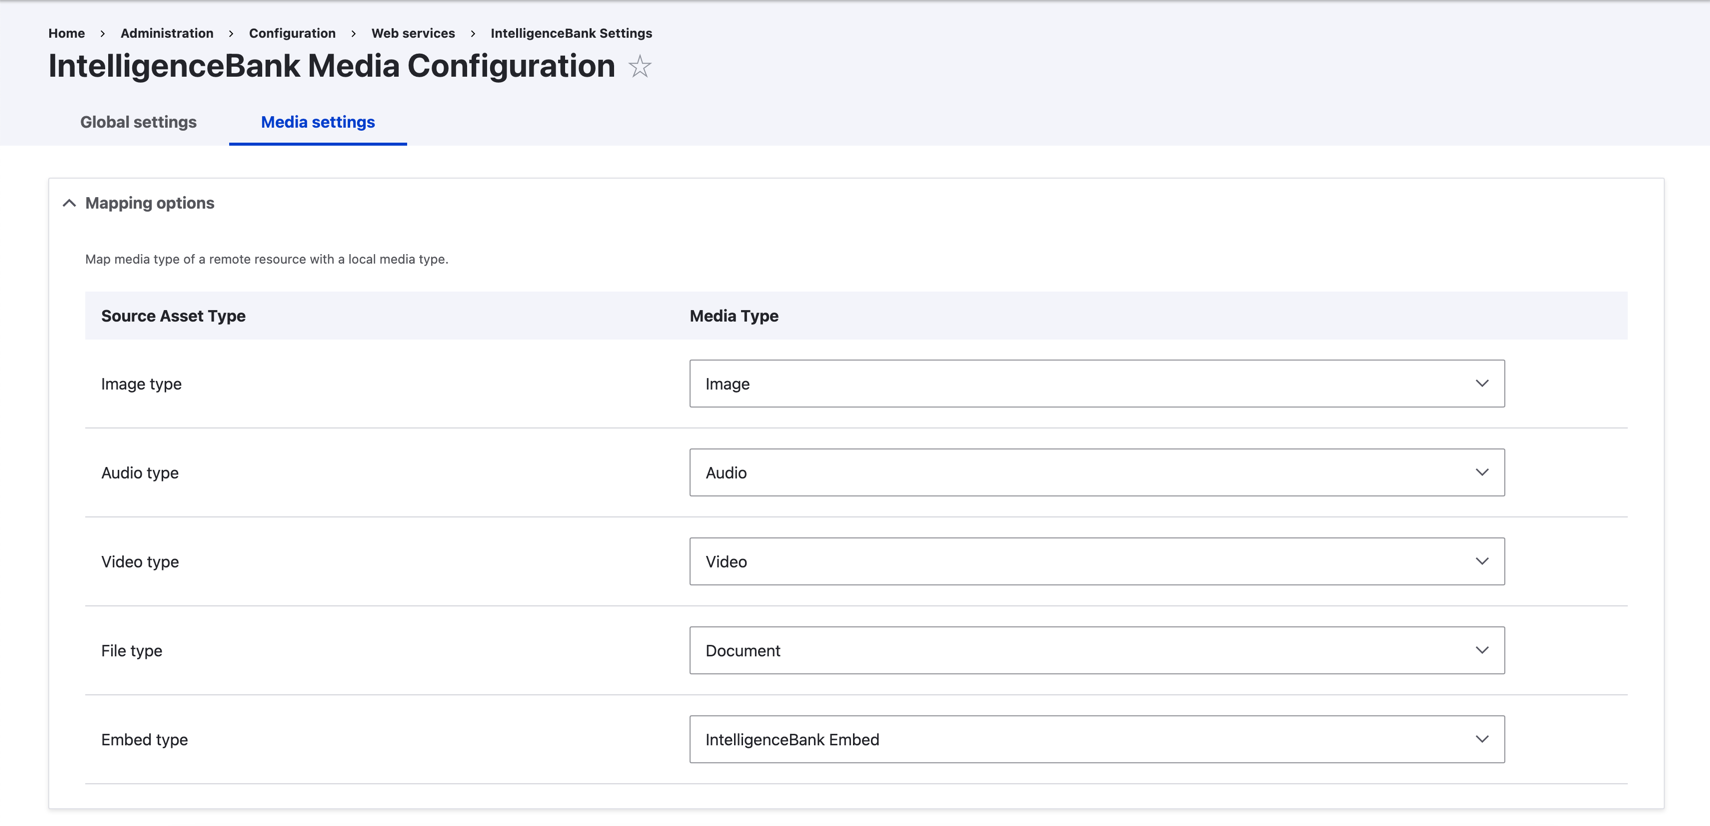Toggle the Mapping options section title
The height and width of the screenshot is (826, 1710).
(150, 203)
